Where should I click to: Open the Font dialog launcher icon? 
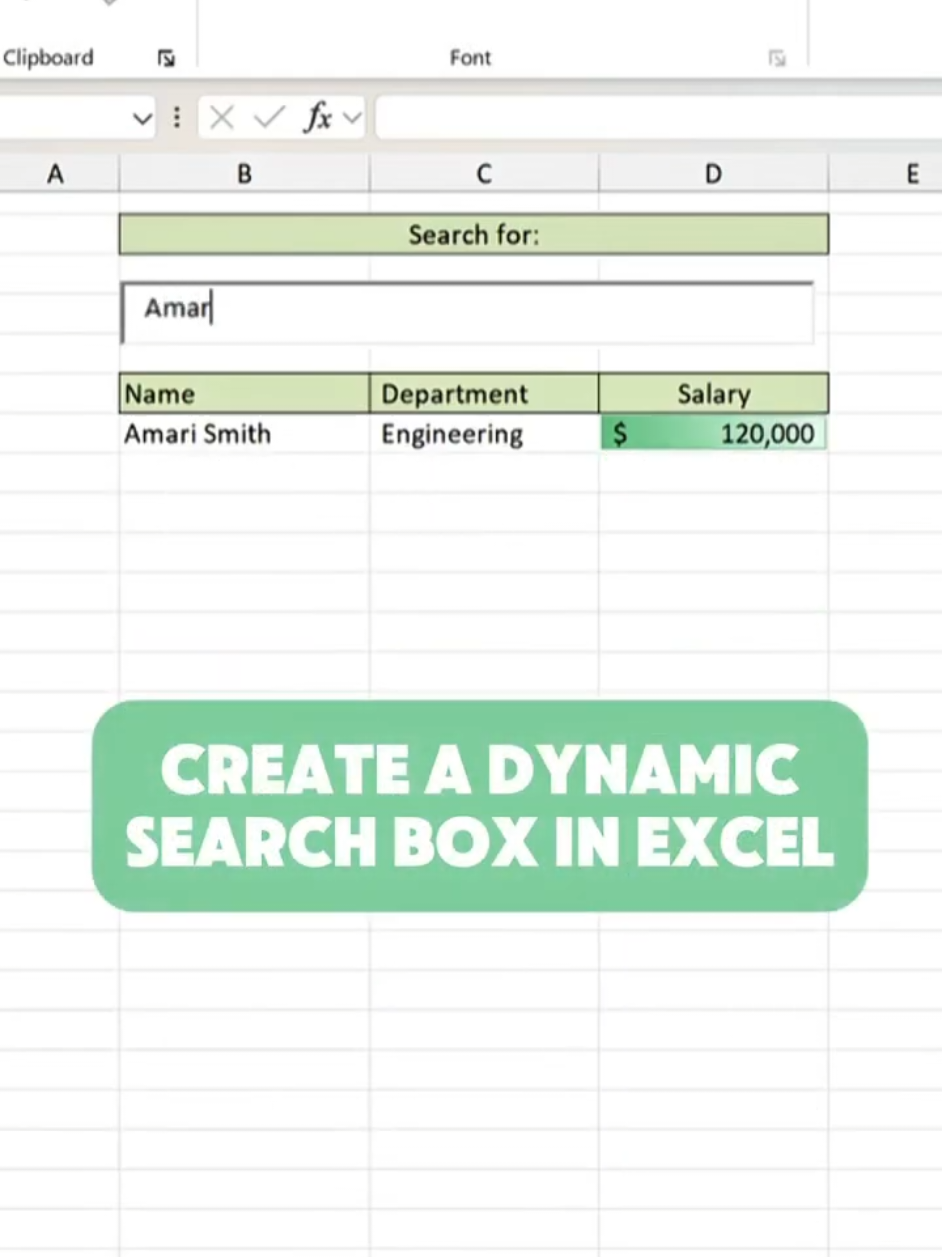777,59
